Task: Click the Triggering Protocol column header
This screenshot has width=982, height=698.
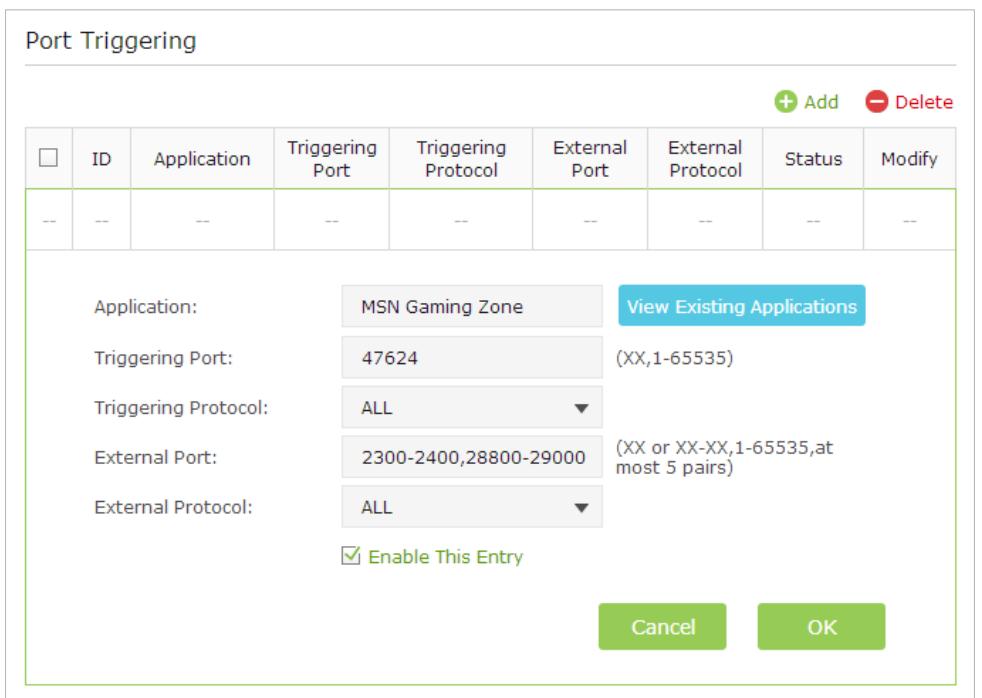Action: click(461, 159)
